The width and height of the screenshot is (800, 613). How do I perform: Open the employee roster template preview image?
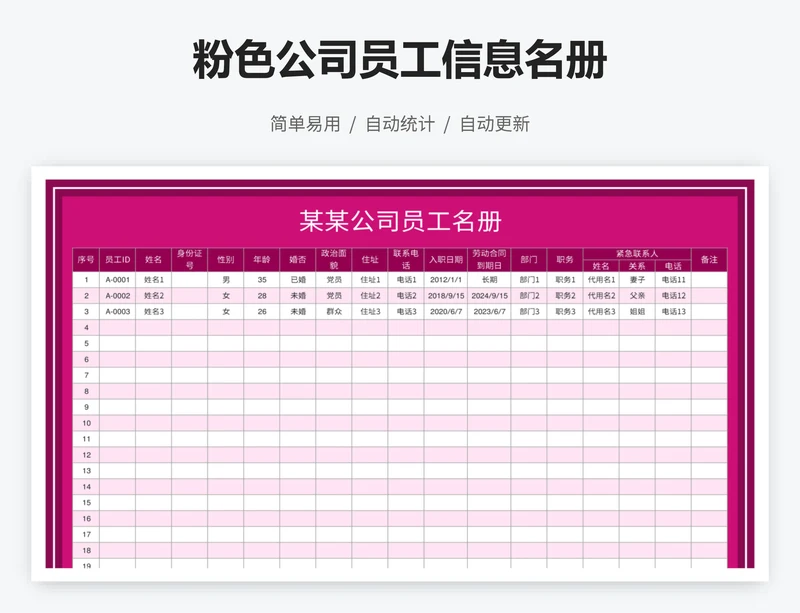point(400,374)
